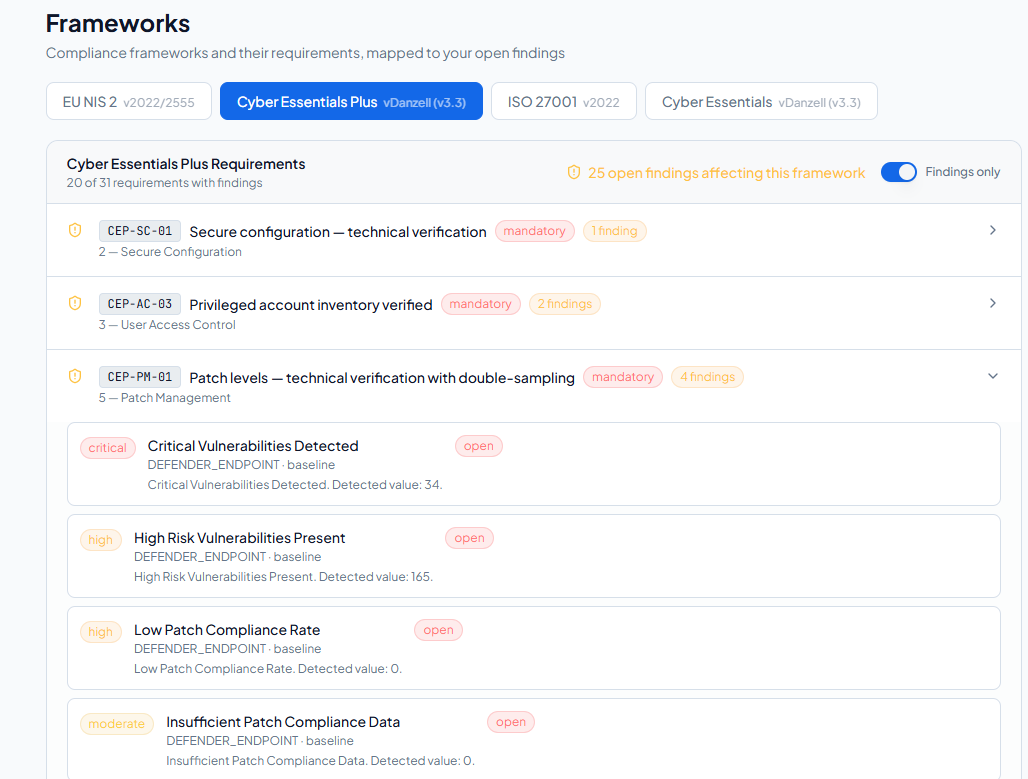Viewport: 1028px width, 779px height.
Task: Open the Cyber Essentials vDanzell tab
Action: (x=761, y=102)
